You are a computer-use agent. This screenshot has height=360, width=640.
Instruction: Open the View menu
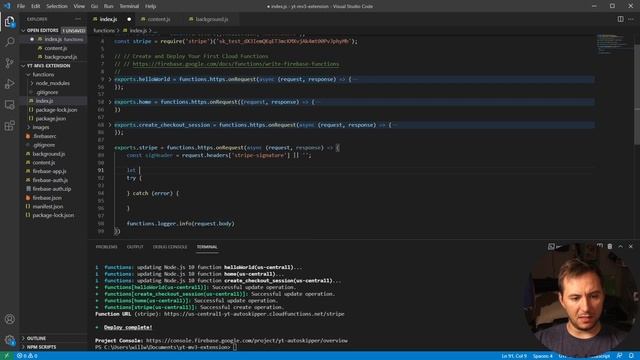click(x=79, y=6)
